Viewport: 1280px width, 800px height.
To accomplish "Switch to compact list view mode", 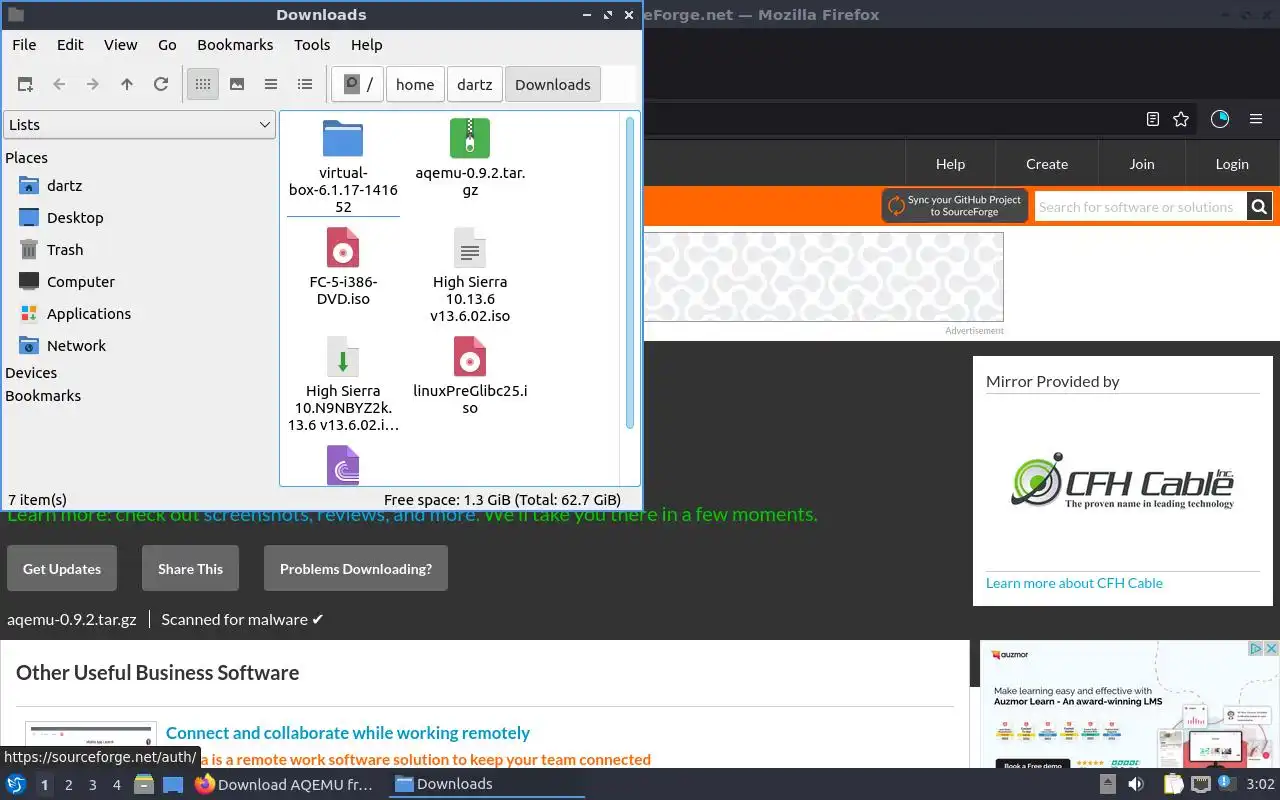I will point(271,85).
